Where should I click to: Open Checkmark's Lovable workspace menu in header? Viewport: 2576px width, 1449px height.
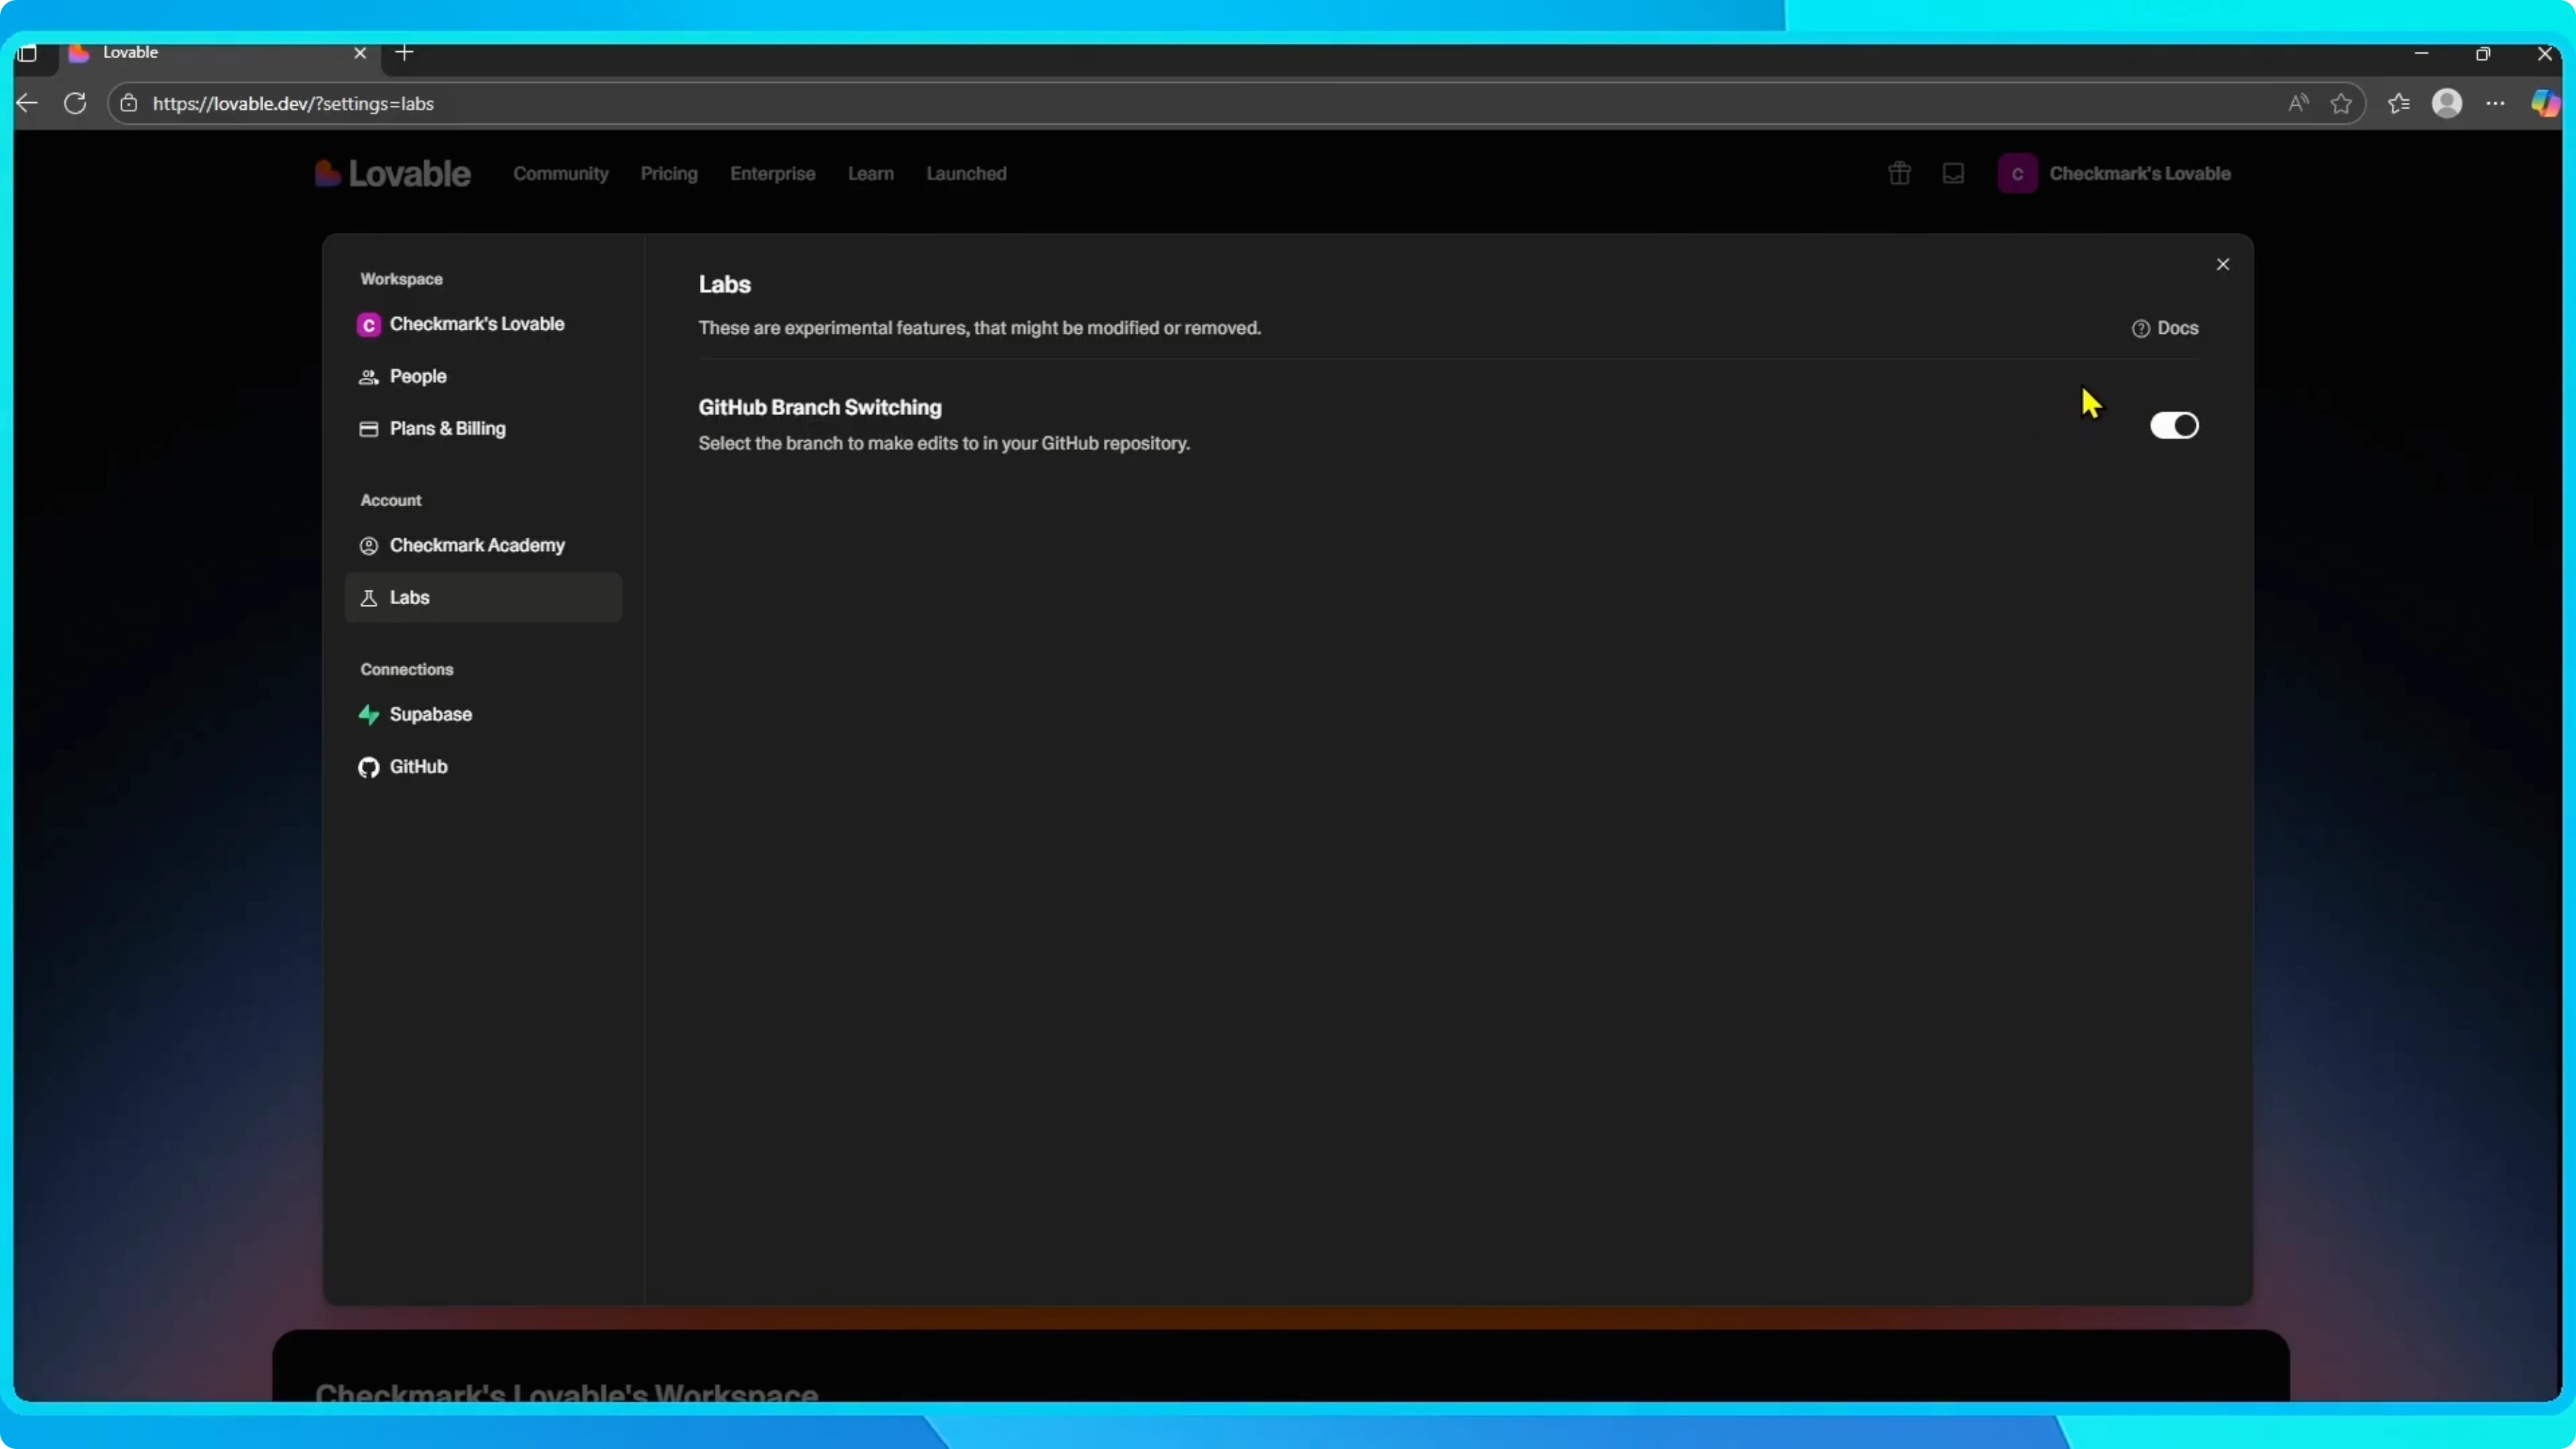(2114, 173)
